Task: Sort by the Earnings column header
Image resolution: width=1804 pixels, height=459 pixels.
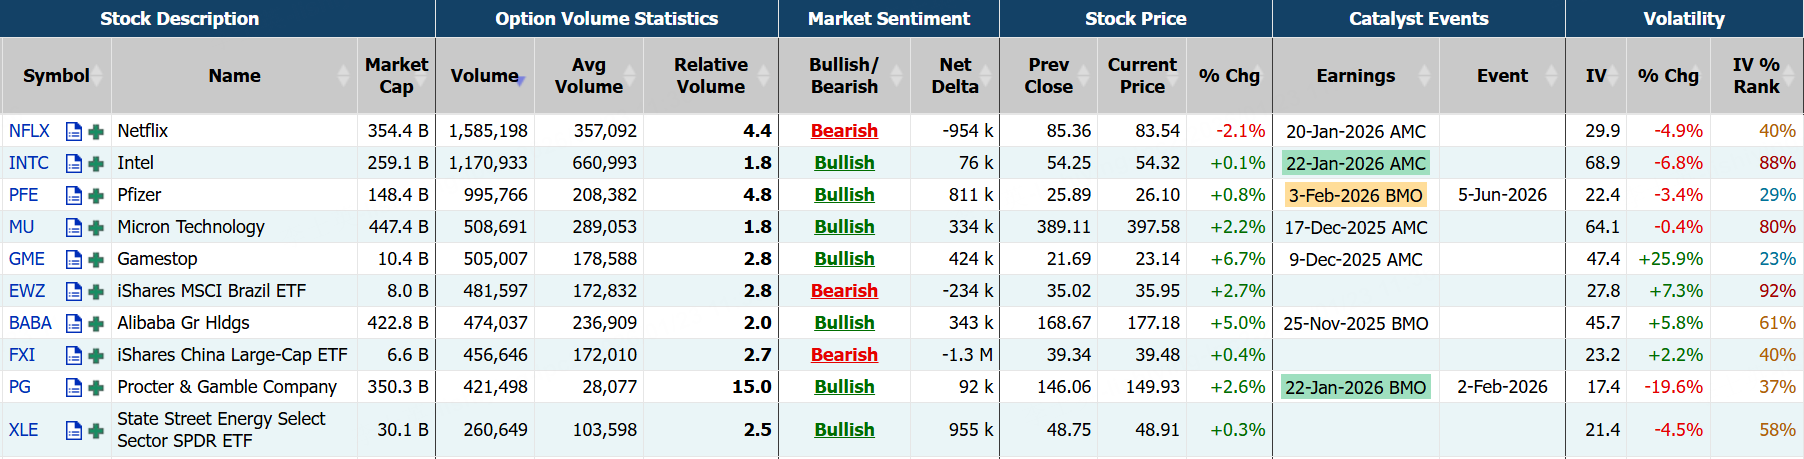Action: (x=1355, y=76)
